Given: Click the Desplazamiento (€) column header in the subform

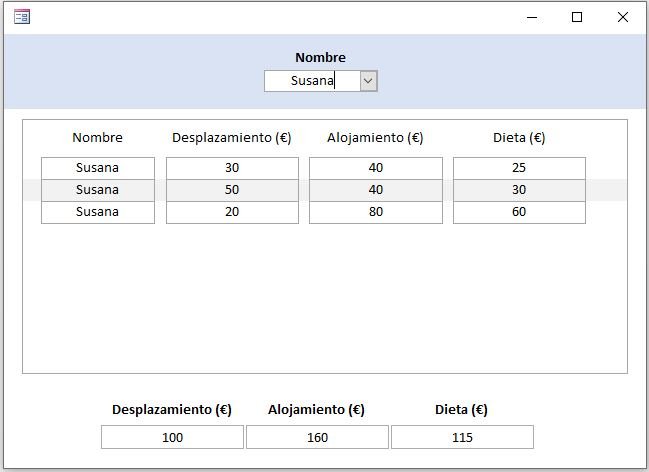Looking at the screenshot, I should click(232, 137).
